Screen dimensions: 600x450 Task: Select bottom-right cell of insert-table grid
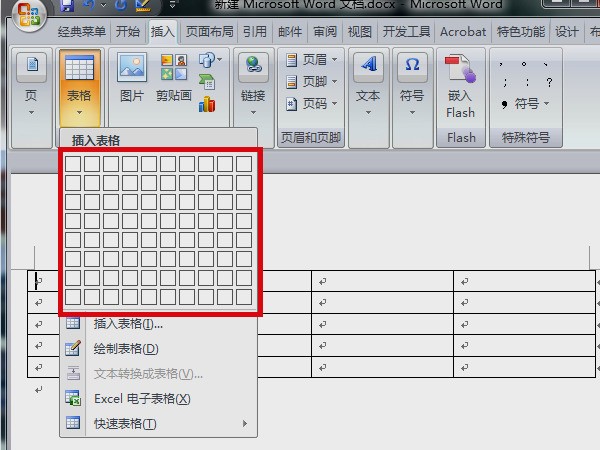tap(244, 297)
